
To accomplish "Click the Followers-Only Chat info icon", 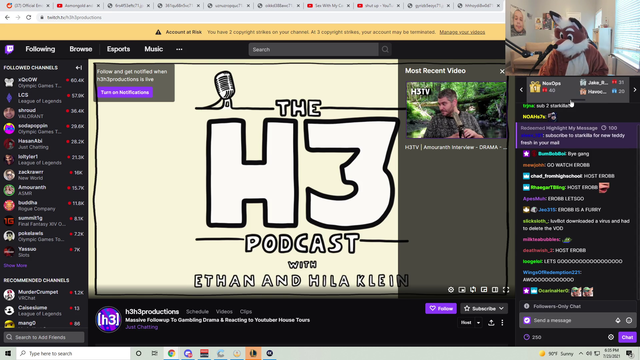I will click(x=527, y=306).
